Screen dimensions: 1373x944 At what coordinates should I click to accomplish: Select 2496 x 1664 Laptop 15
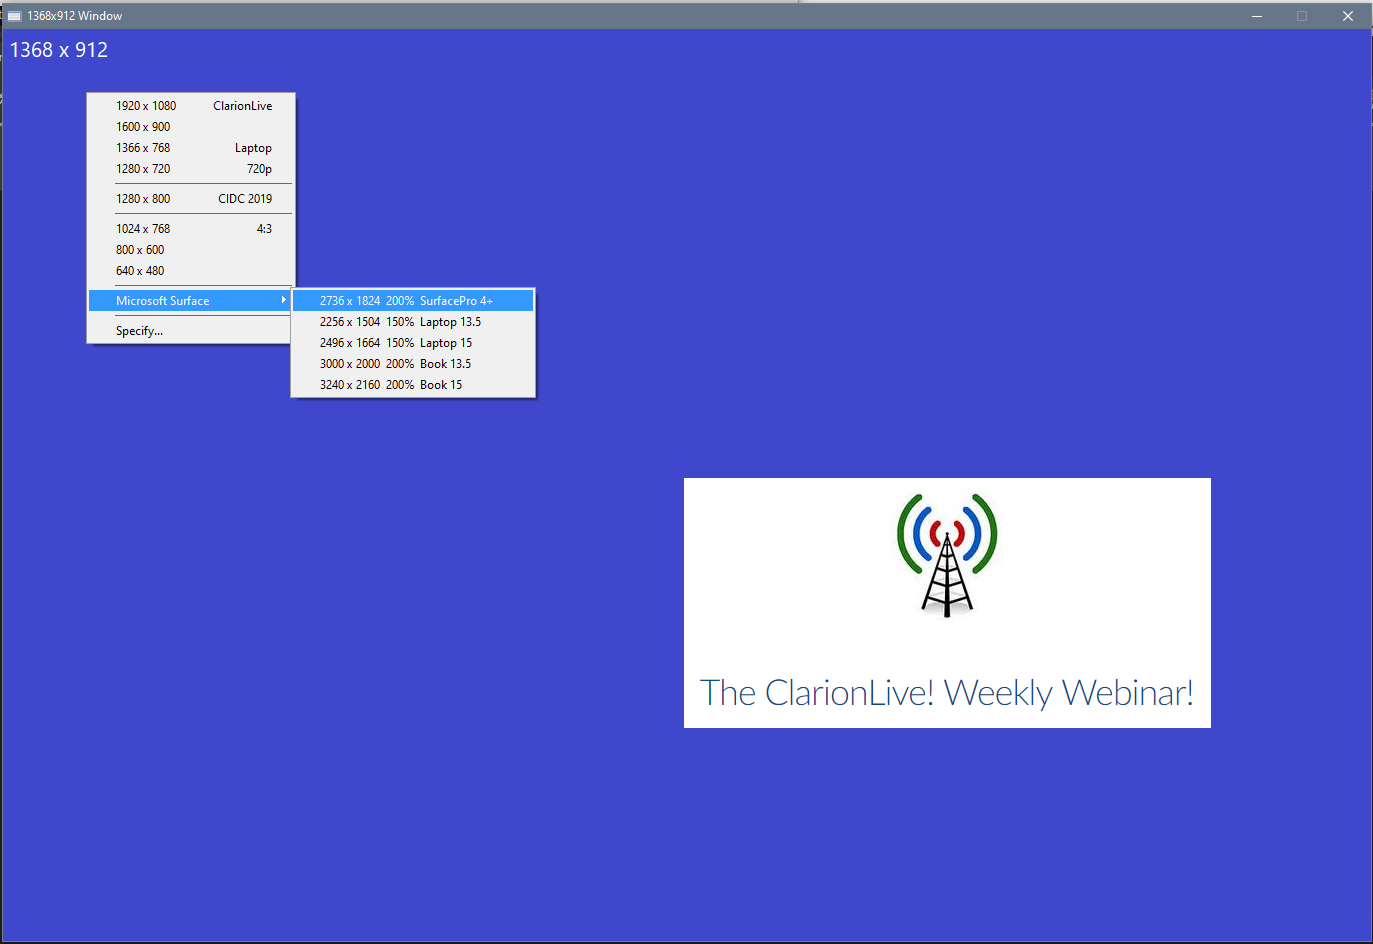412,343
